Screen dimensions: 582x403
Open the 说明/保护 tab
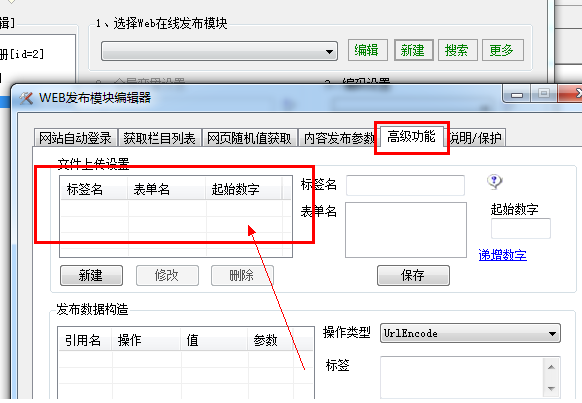click(x=475, y=138)
